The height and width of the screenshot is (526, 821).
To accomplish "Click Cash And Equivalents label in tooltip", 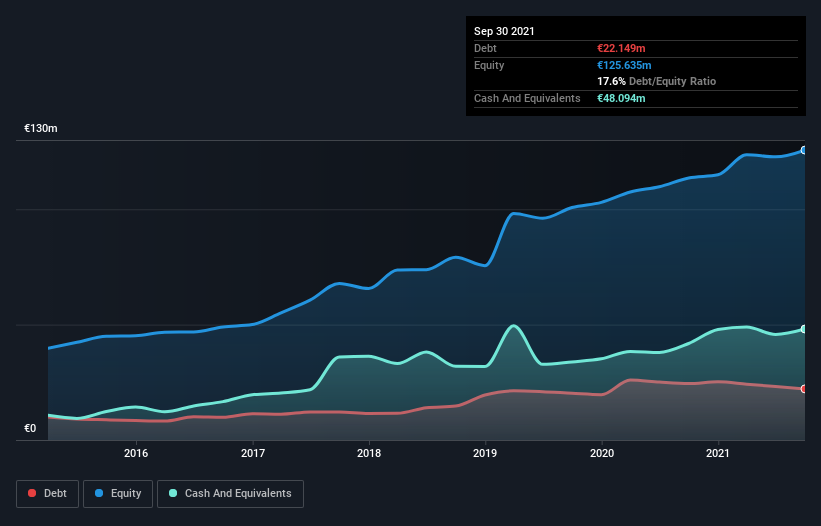I will coord(527,98).
